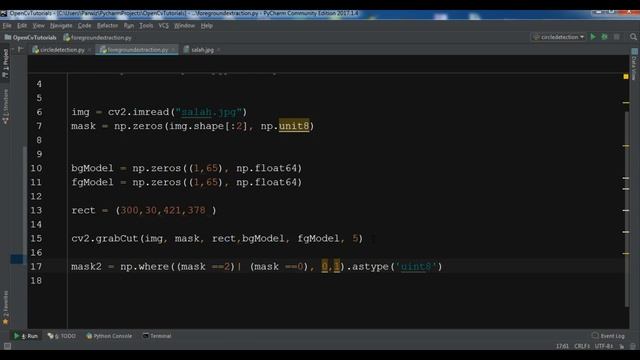The image size is (640, 360).
Task: Click line number 17 in gutter
Action: [x=36, y=267]
